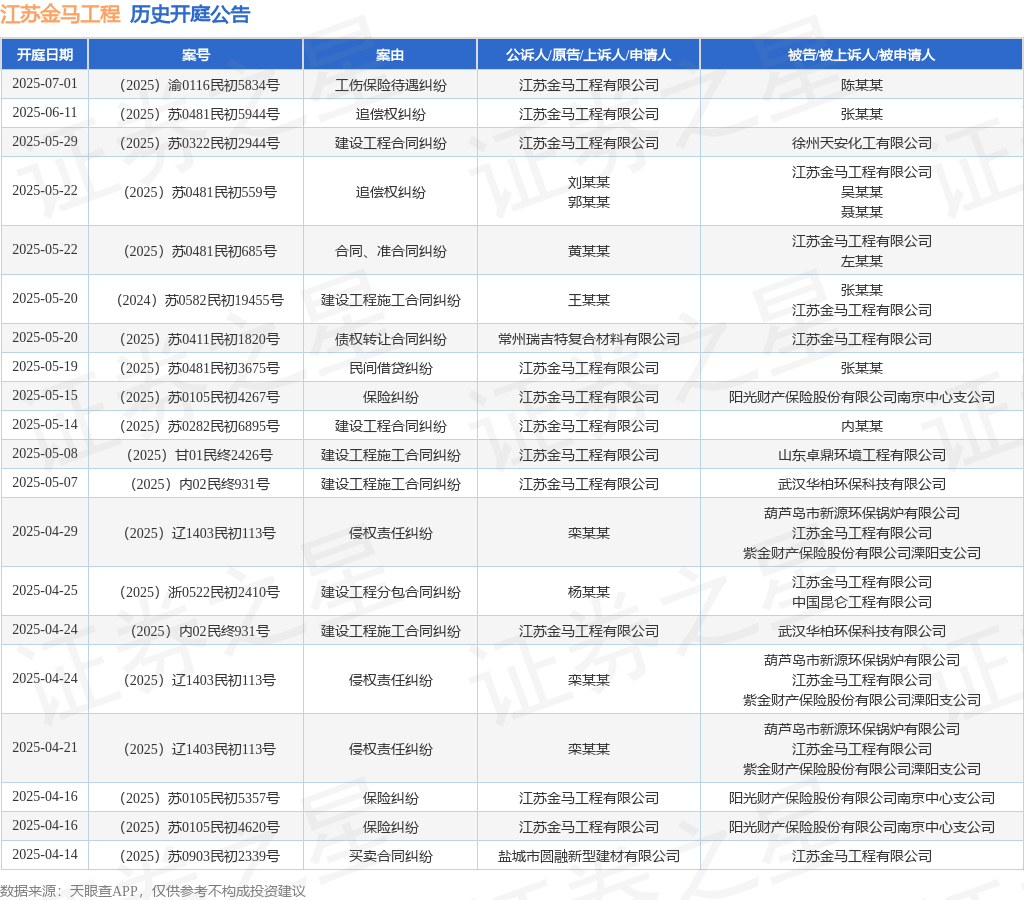This screenshot has width=1024, height=900.
Task: Select the 江苏金马工程 title text
Action: (x=60, y=14)
